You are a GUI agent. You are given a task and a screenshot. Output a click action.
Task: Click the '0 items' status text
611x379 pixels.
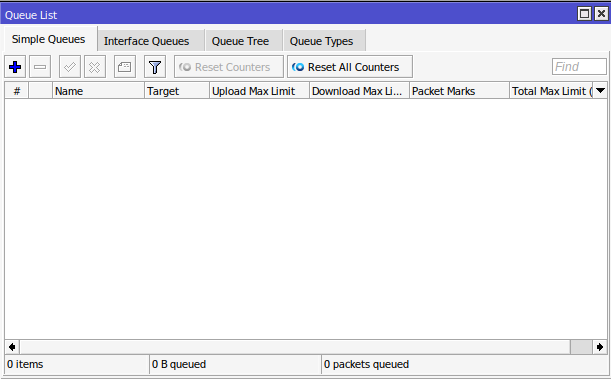click(25, 364)
